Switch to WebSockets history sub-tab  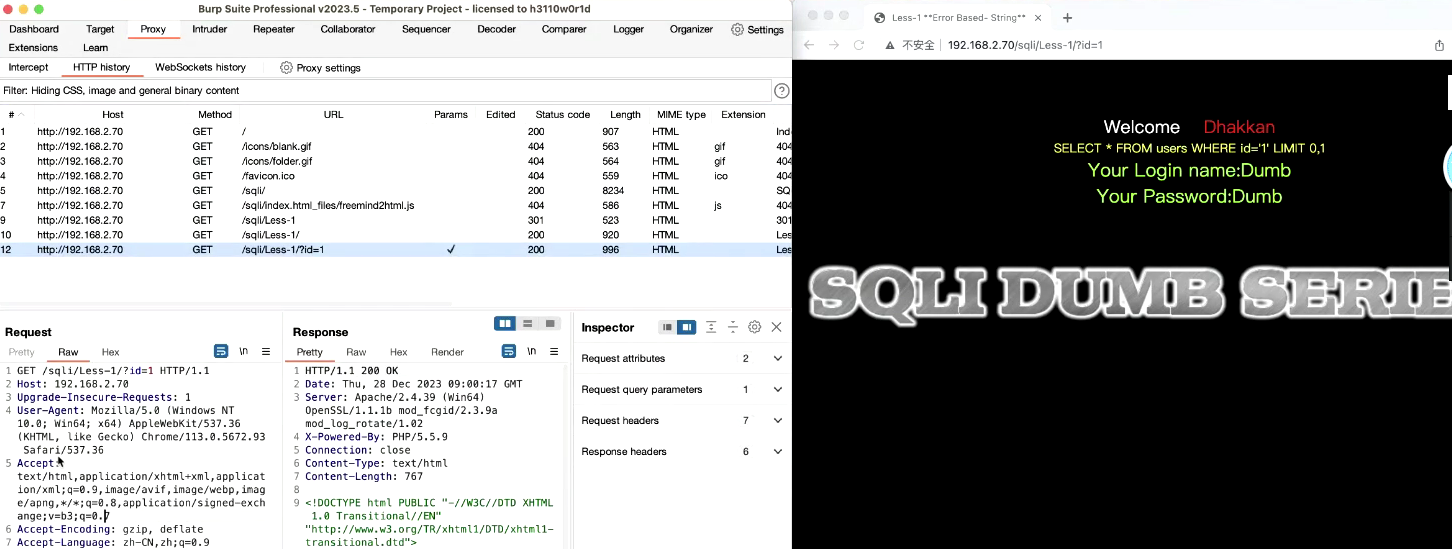coord(200,67)
